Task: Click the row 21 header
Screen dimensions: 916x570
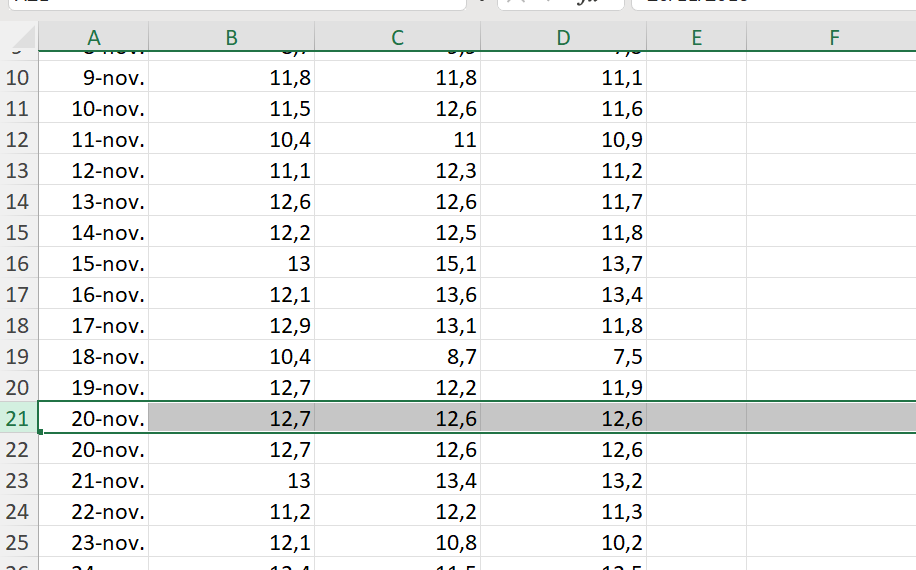Action: [x=18, y=418]
